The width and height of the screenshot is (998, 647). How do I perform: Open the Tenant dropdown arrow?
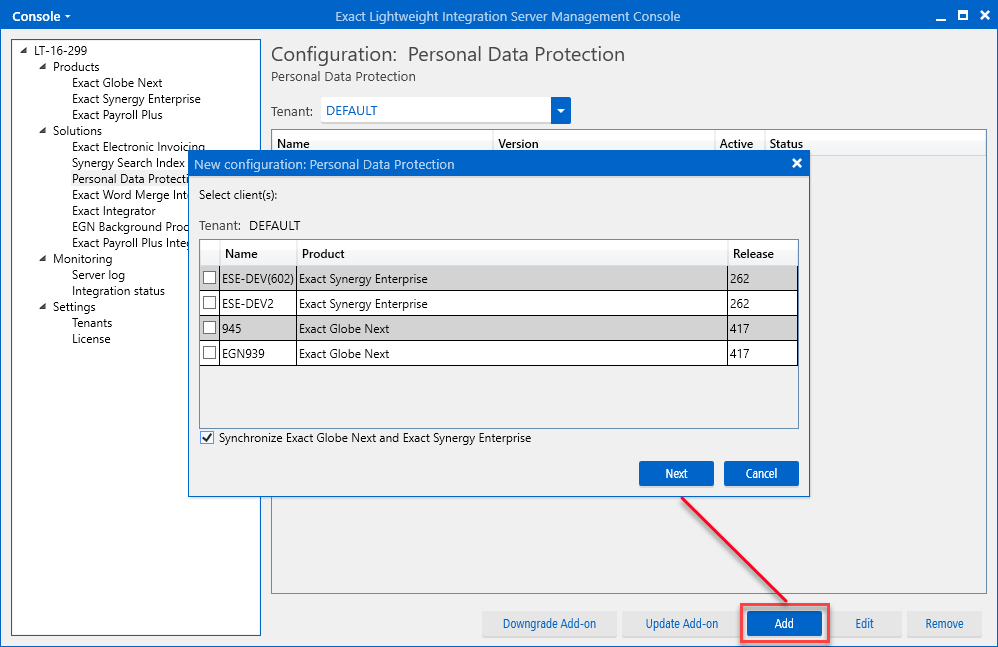(x=560, y=111)
